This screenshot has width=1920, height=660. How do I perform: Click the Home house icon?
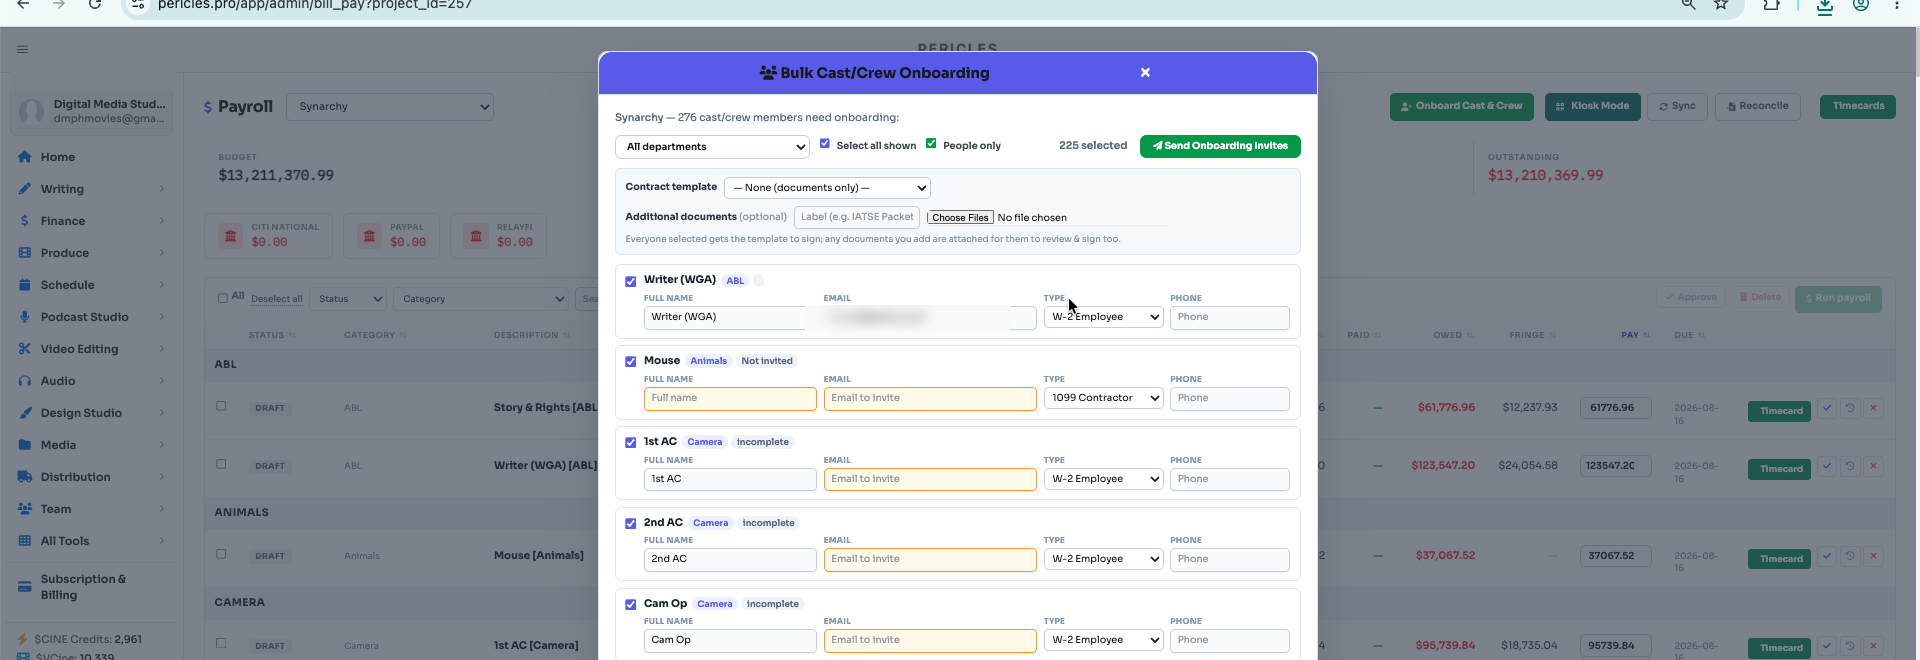(24, 157)
